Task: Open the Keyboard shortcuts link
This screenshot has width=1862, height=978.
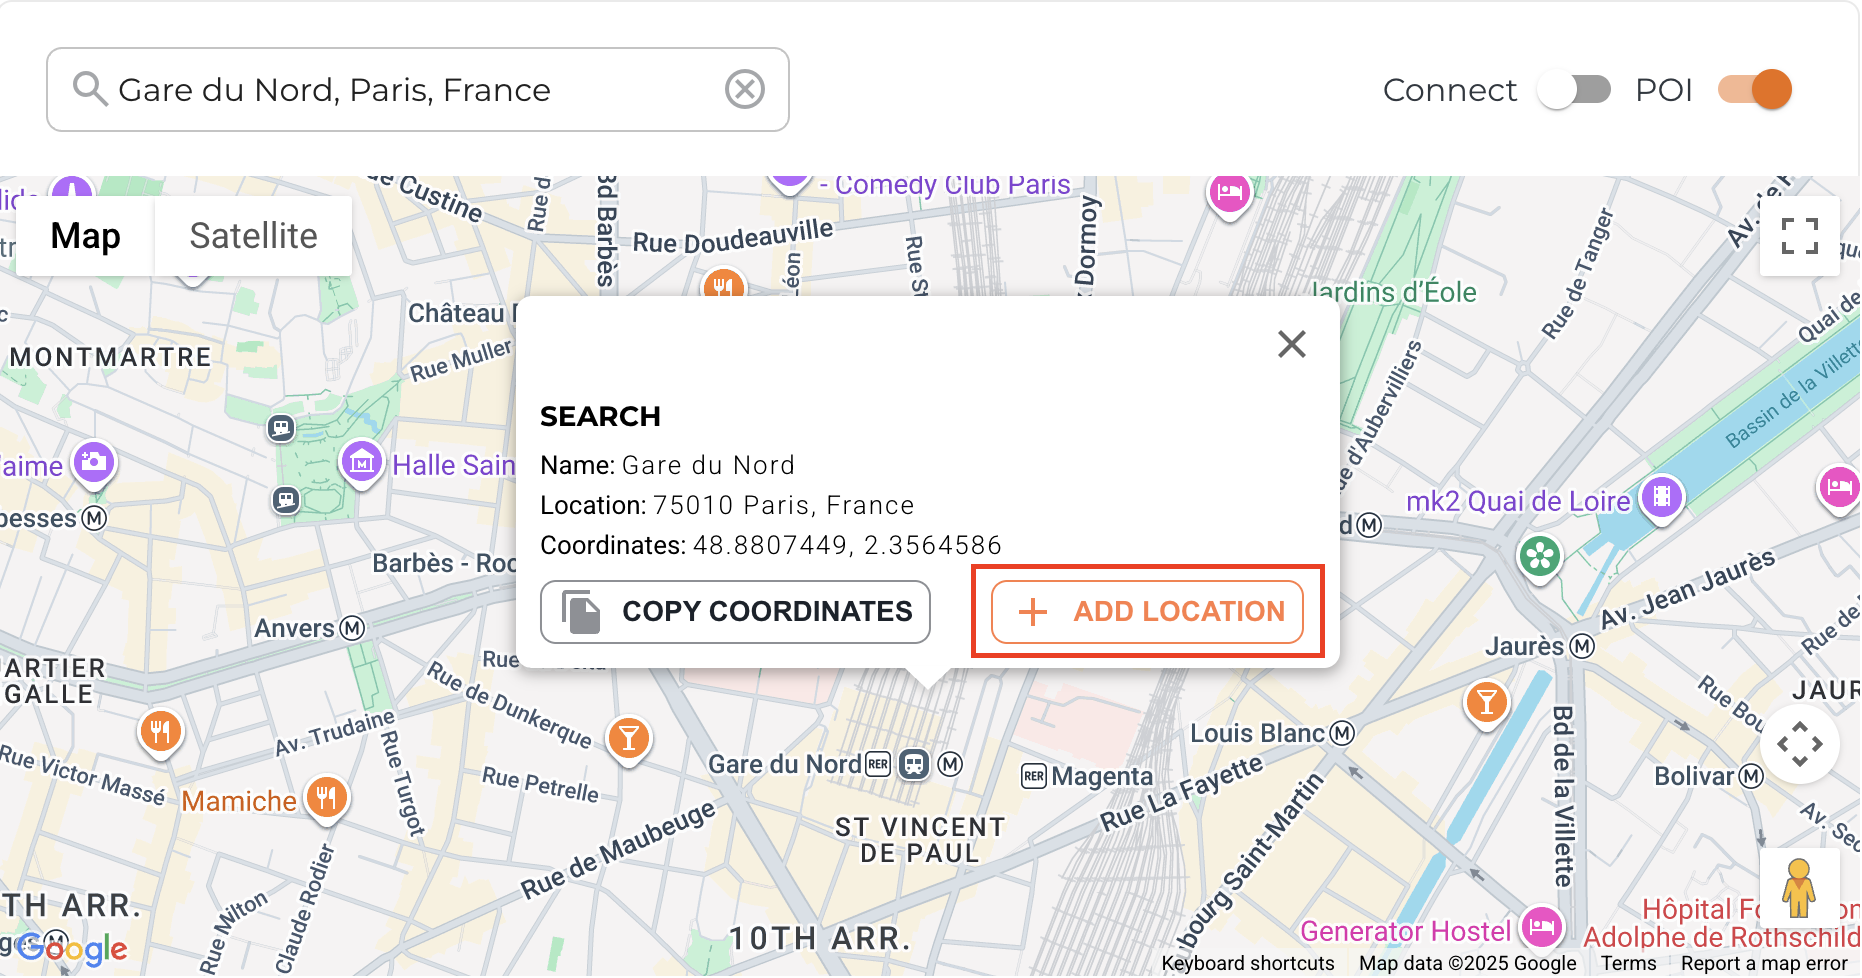Action: click(1247, 963)
